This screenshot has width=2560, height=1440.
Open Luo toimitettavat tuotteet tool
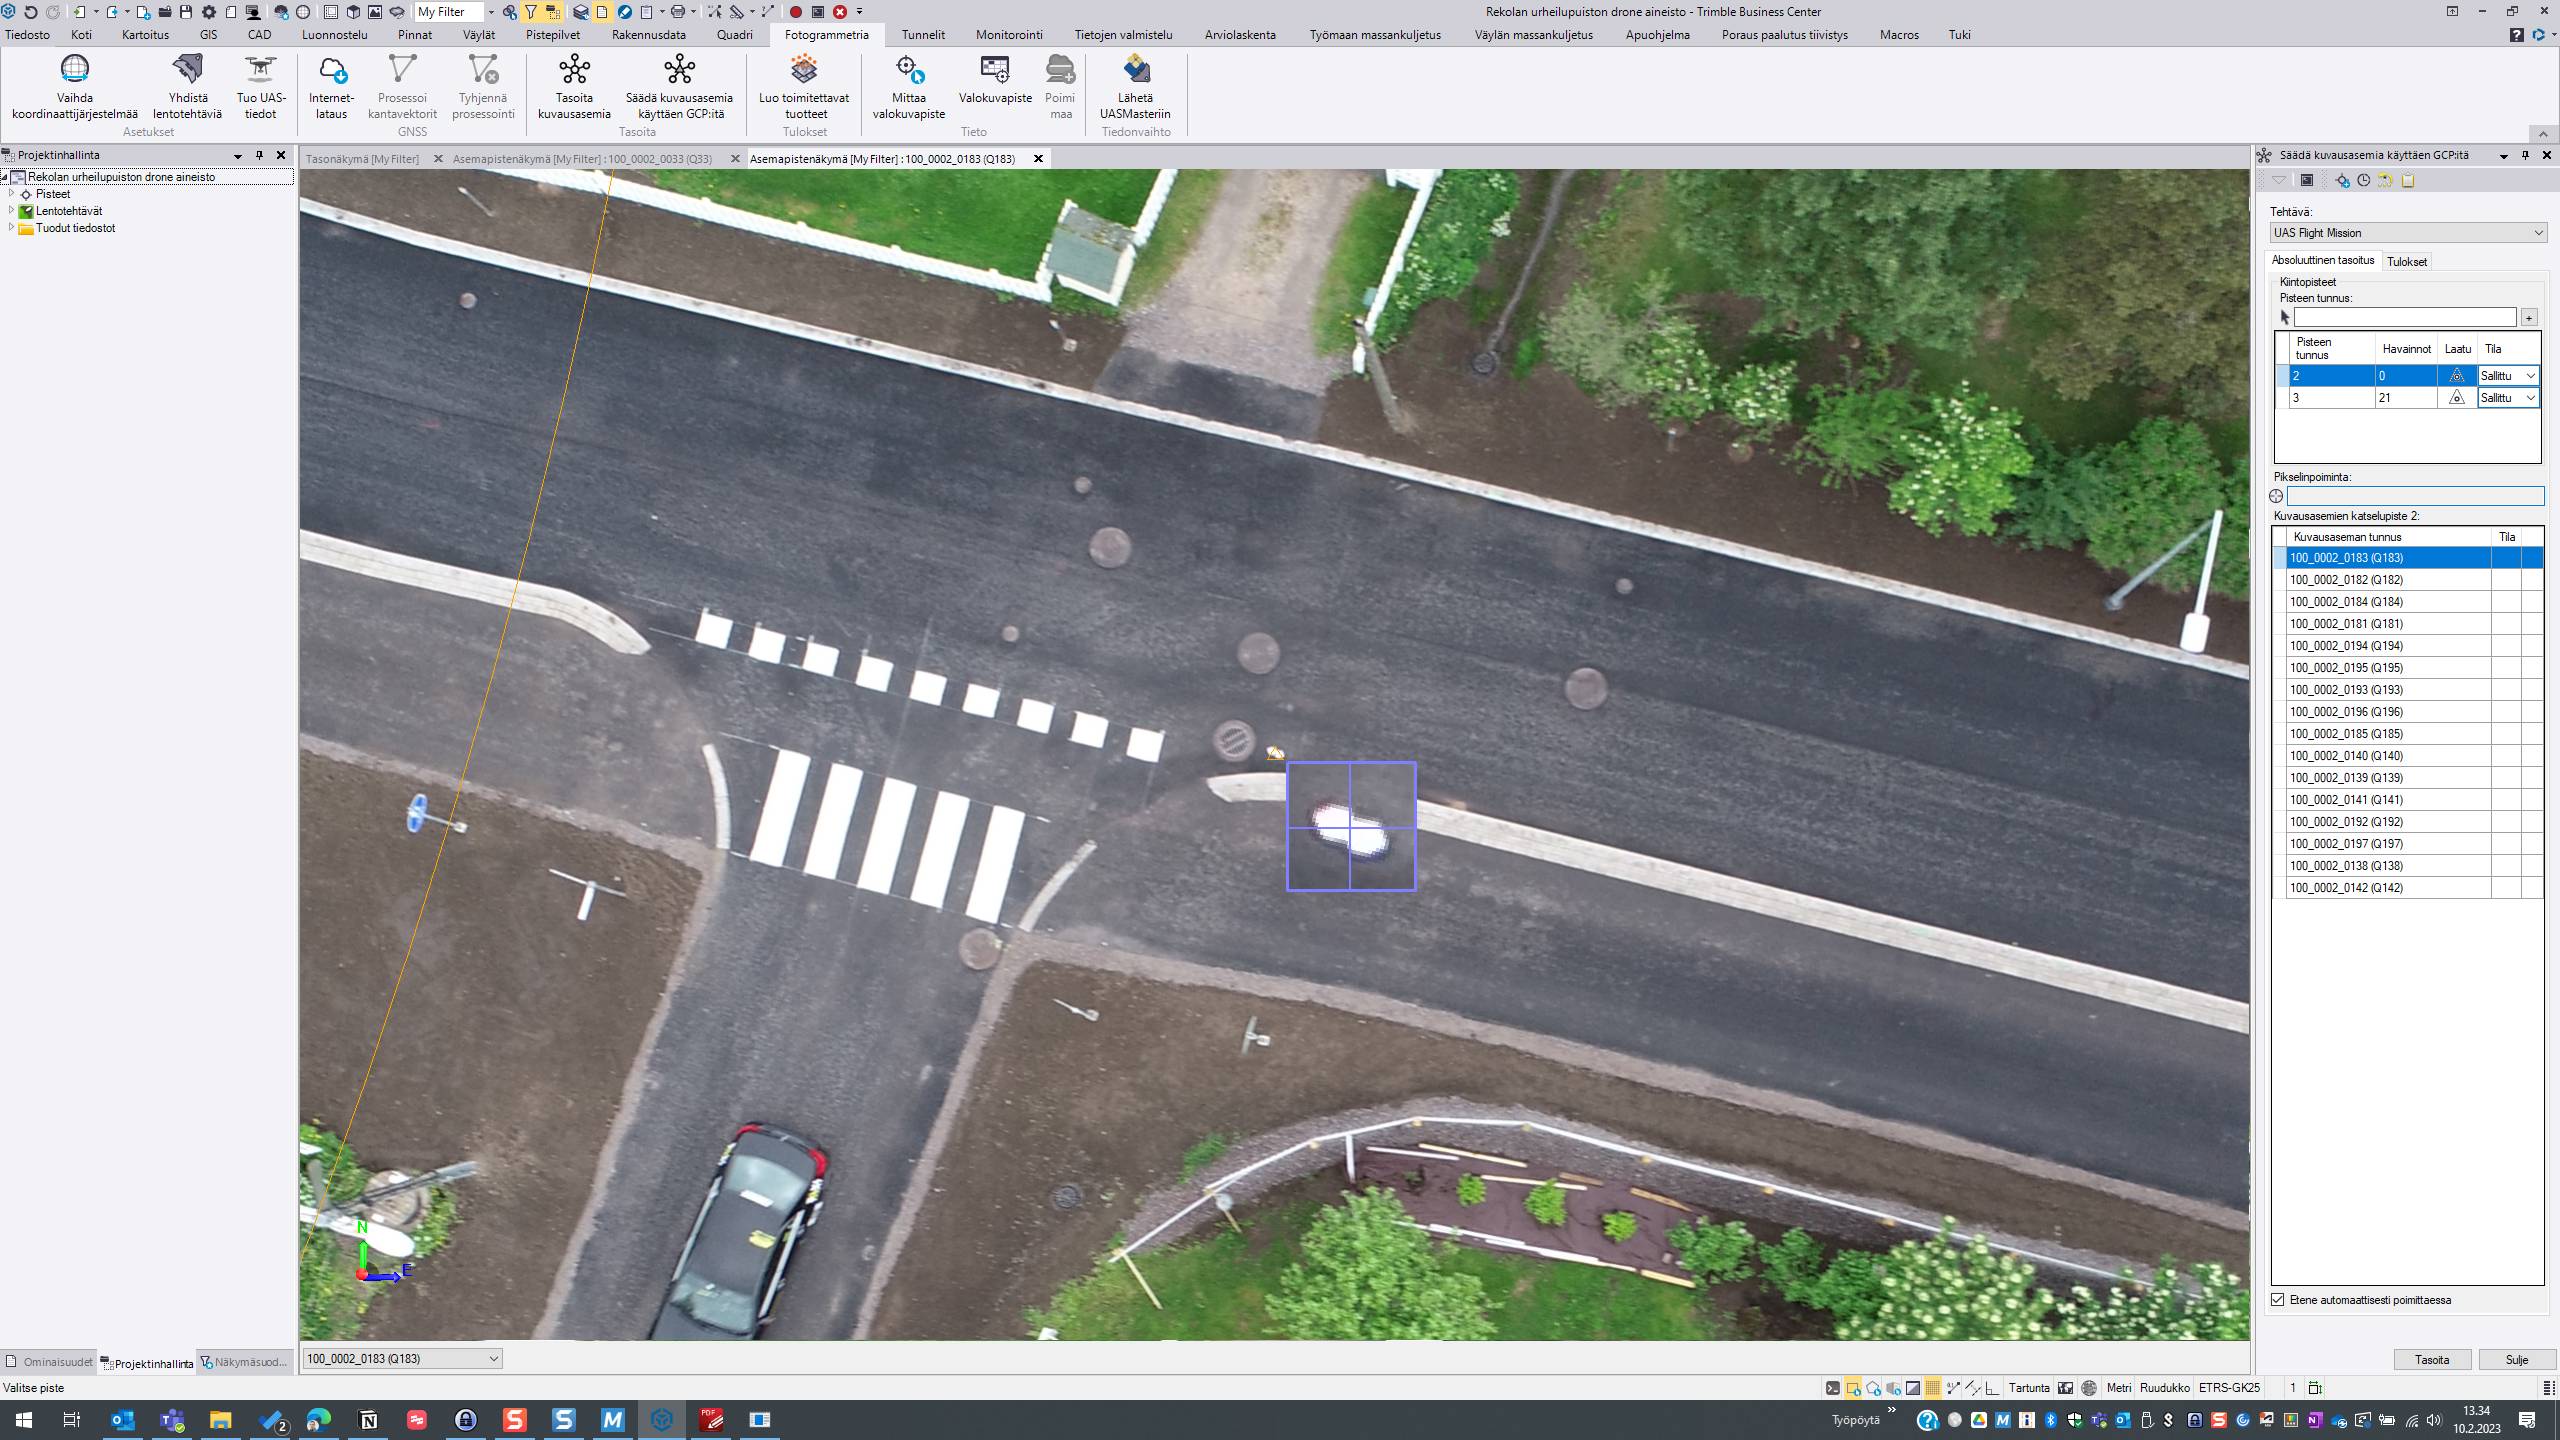tap(804, 87)
